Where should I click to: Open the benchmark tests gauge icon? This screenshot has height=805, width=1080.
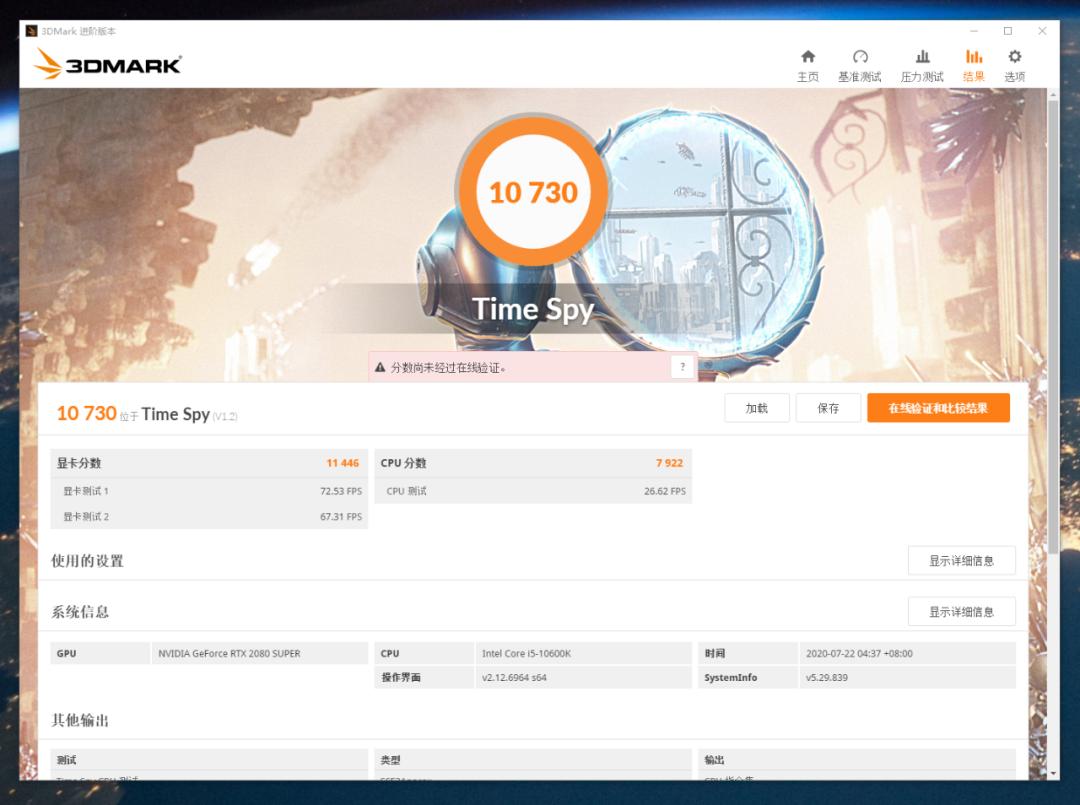tap(860, 56)
